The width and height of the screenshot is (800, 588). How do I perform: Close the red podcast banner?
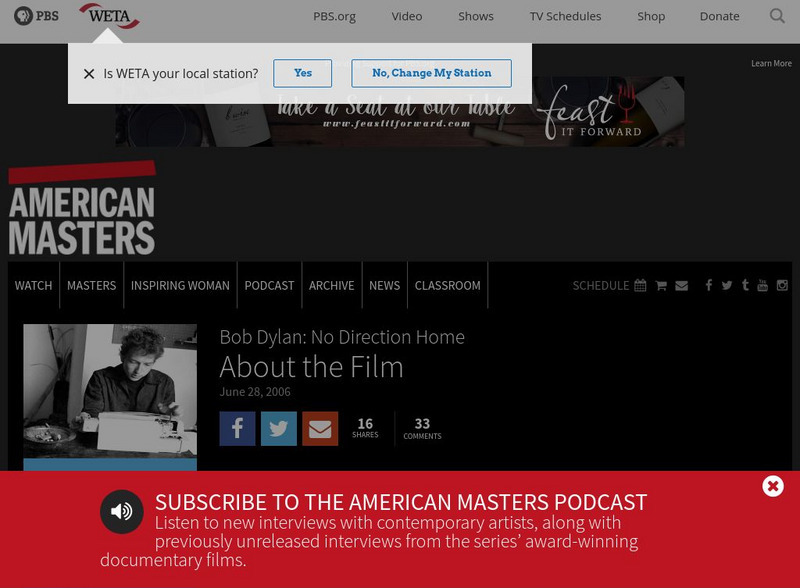click(773, 486)
